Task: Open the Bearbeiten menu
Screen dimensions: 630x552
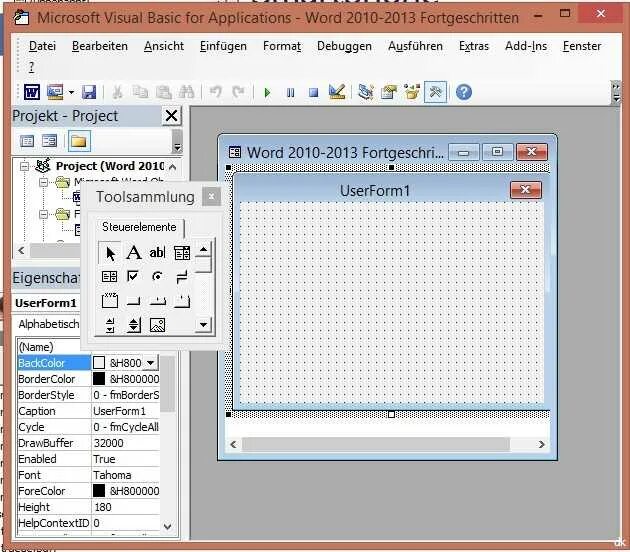Action: 100,46
